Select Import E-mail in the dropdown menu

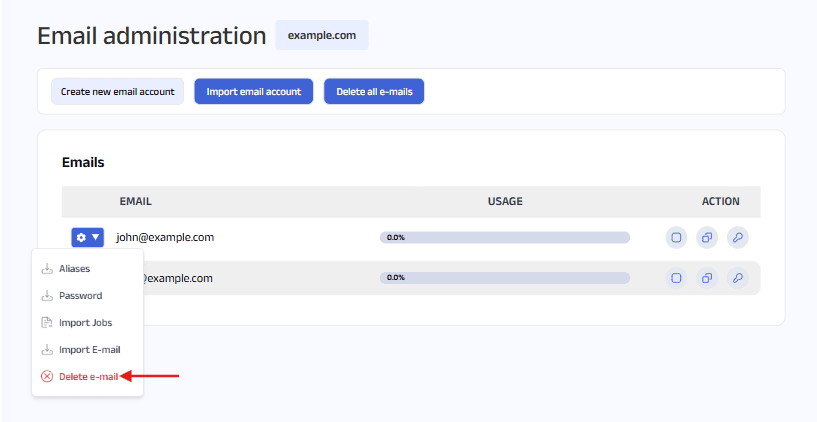click(x=89, y=350)
